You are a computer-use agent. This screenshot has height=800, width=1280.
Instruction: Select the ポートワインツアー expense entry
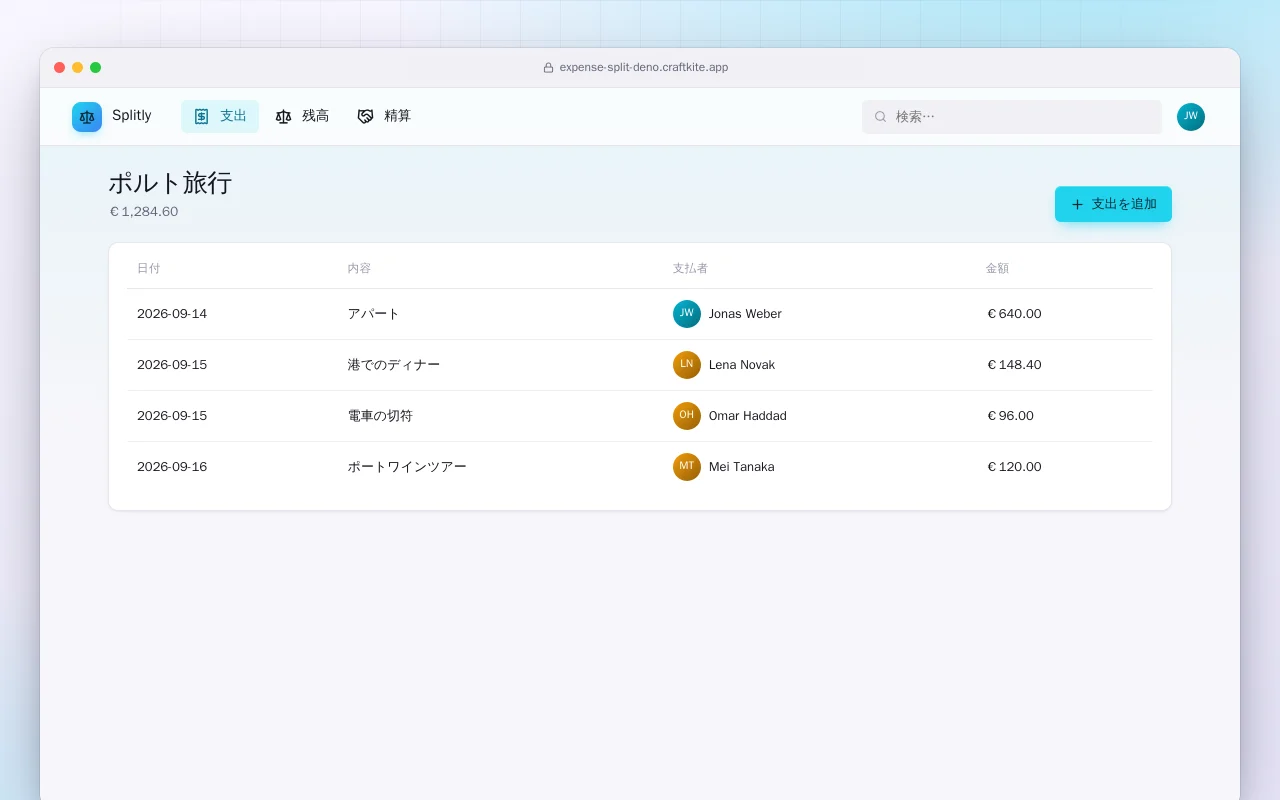coord(640,467)
